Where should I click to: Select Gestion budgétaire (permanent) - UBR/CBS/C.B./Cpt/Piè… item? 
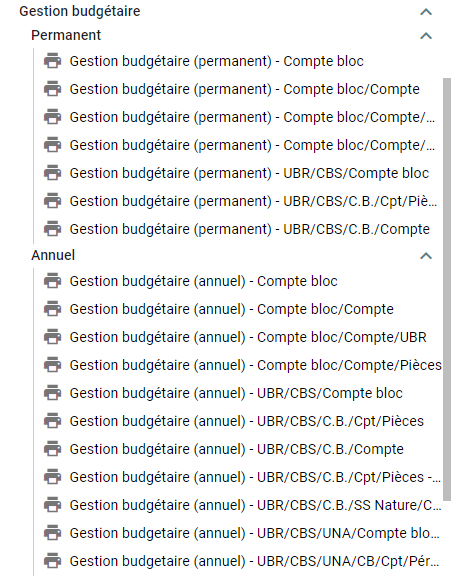(253, 201)
